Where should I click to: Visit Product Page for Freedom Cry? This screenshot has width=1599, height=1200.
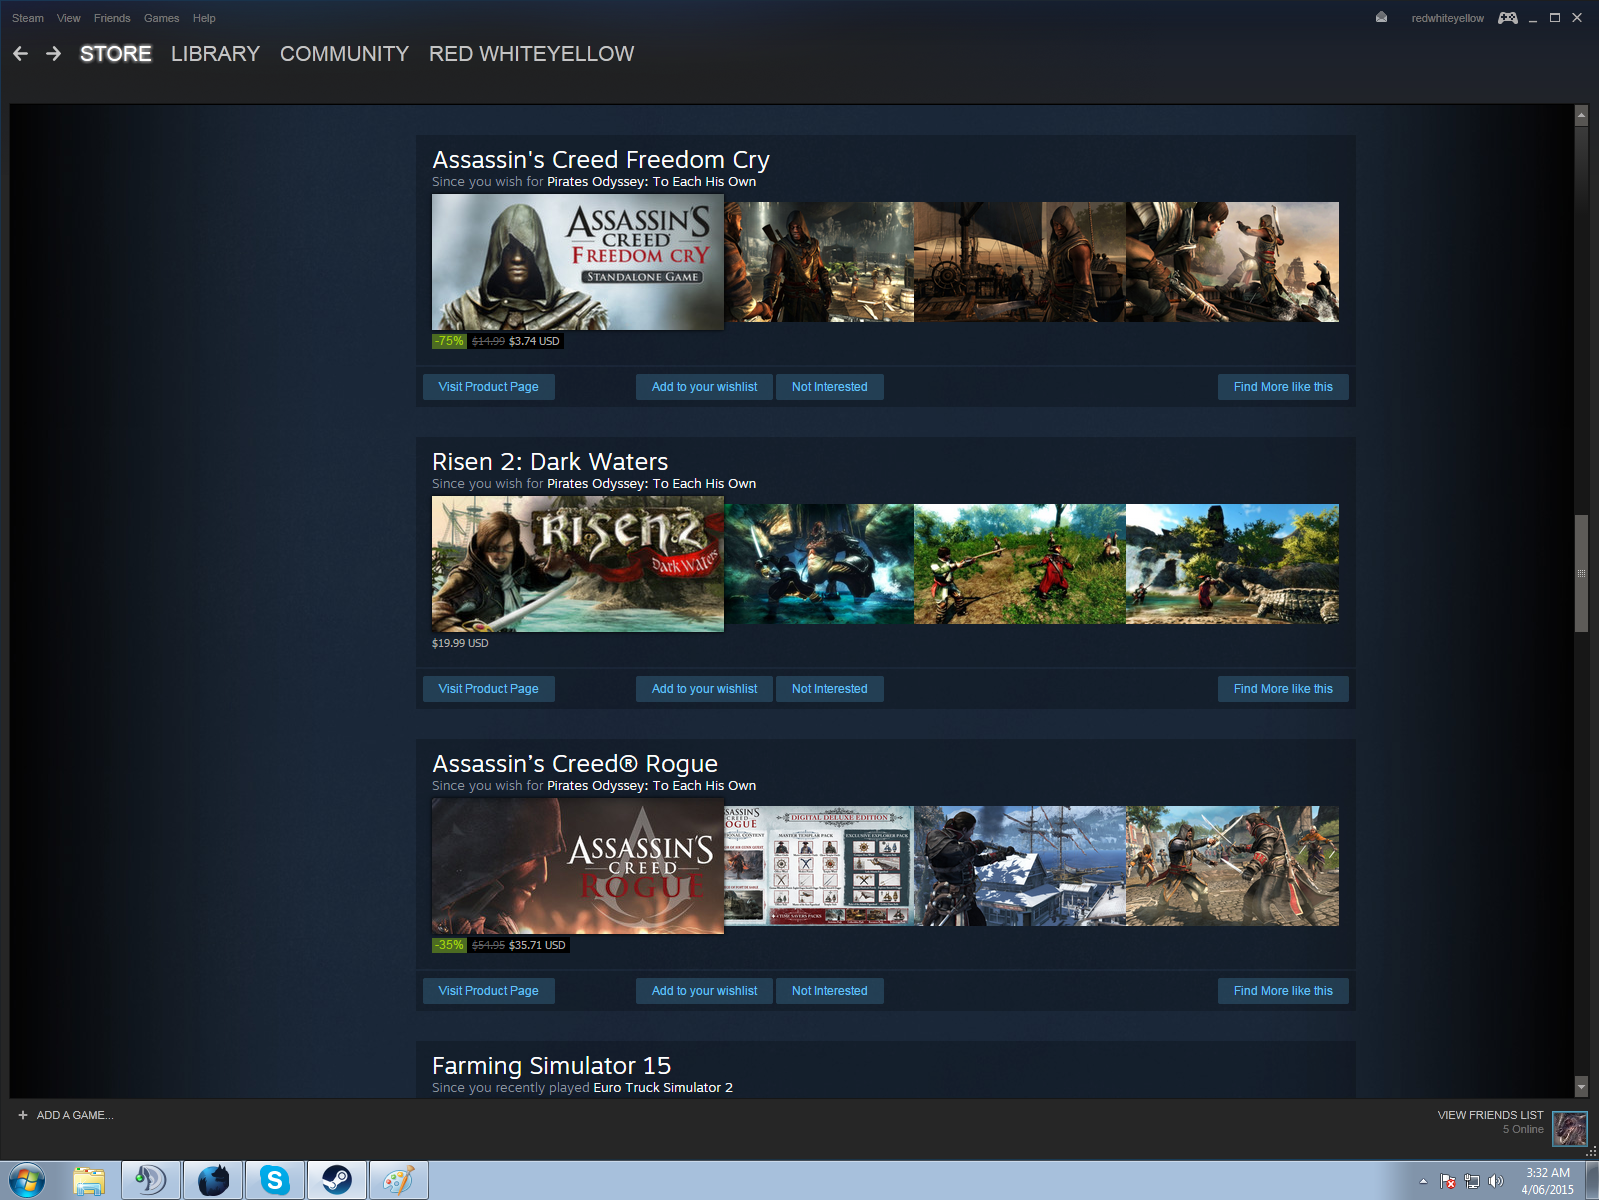coord(488,387)
